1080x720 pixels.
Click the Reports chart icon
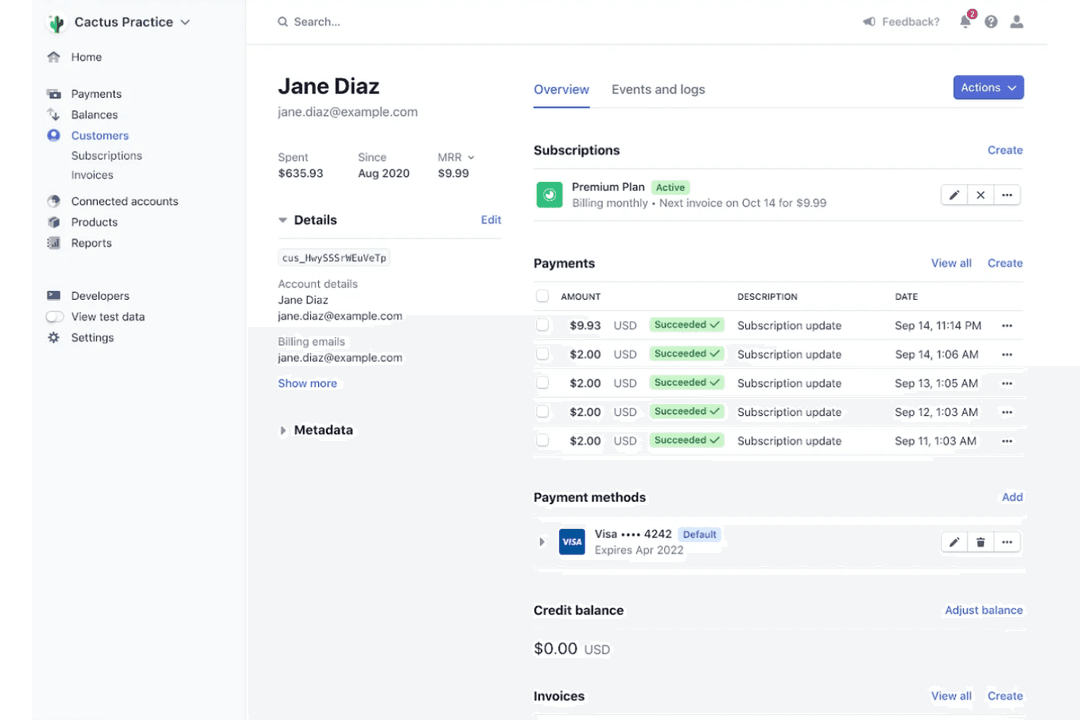[54, 243]
